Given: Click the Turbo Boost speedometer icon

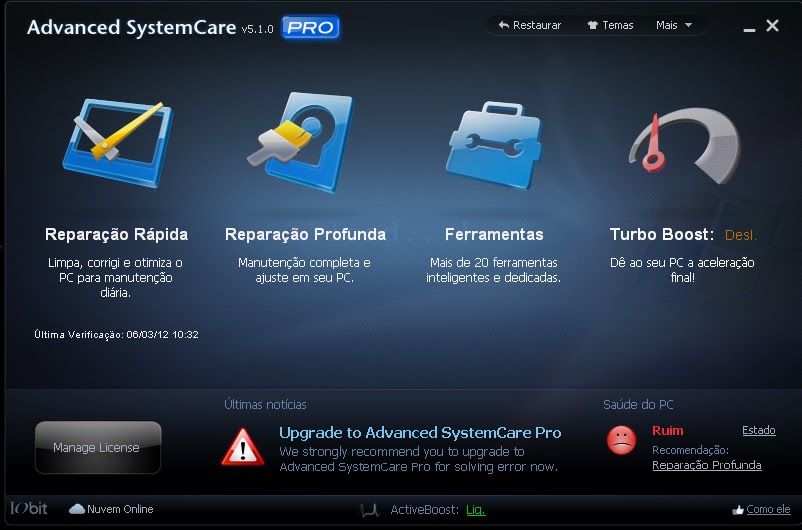Looking at the screenshot, I should pyautogui.click(x=684, y=145).
